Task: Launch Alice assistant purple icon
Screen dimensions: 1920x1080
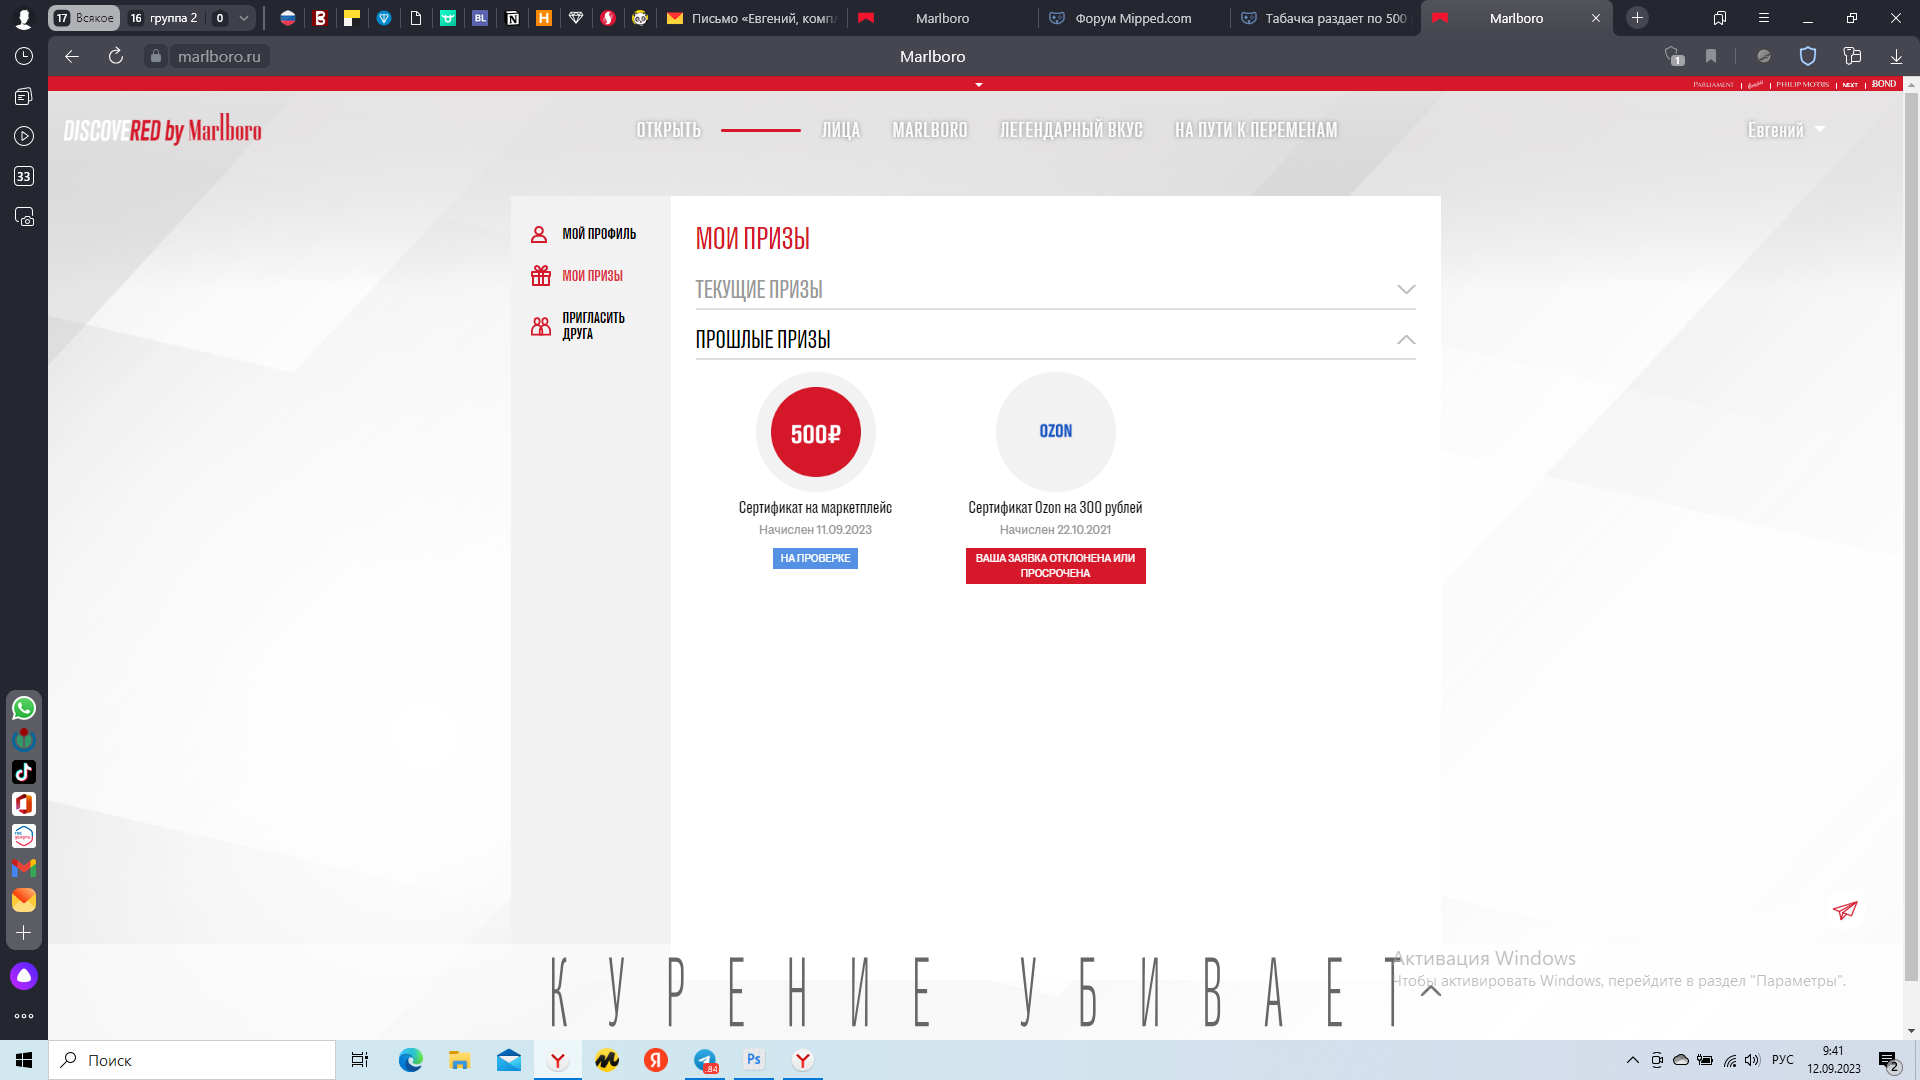Action: tap(24, 976)
